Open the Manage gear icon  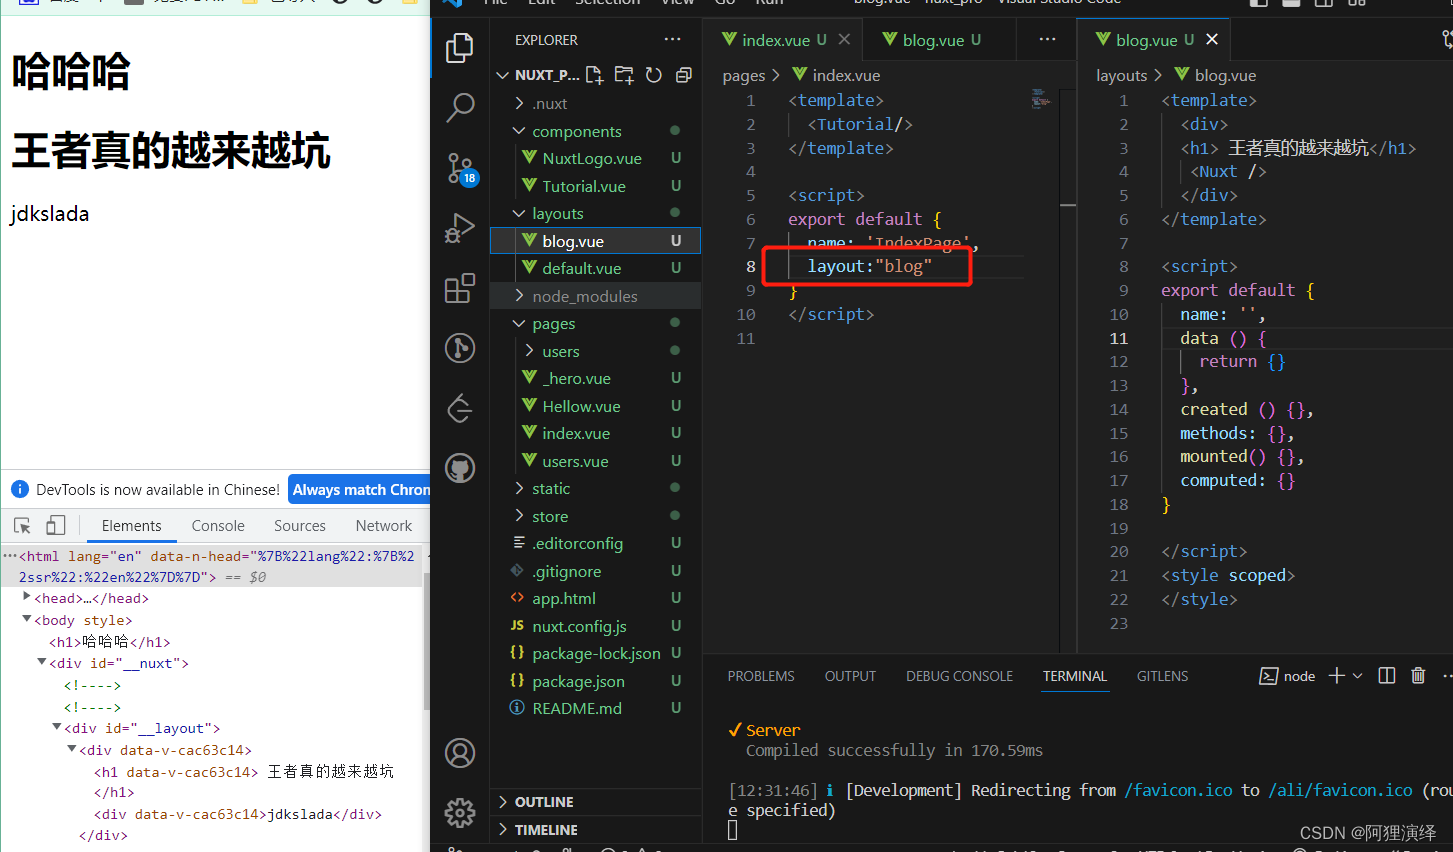[x=460, y=812]
